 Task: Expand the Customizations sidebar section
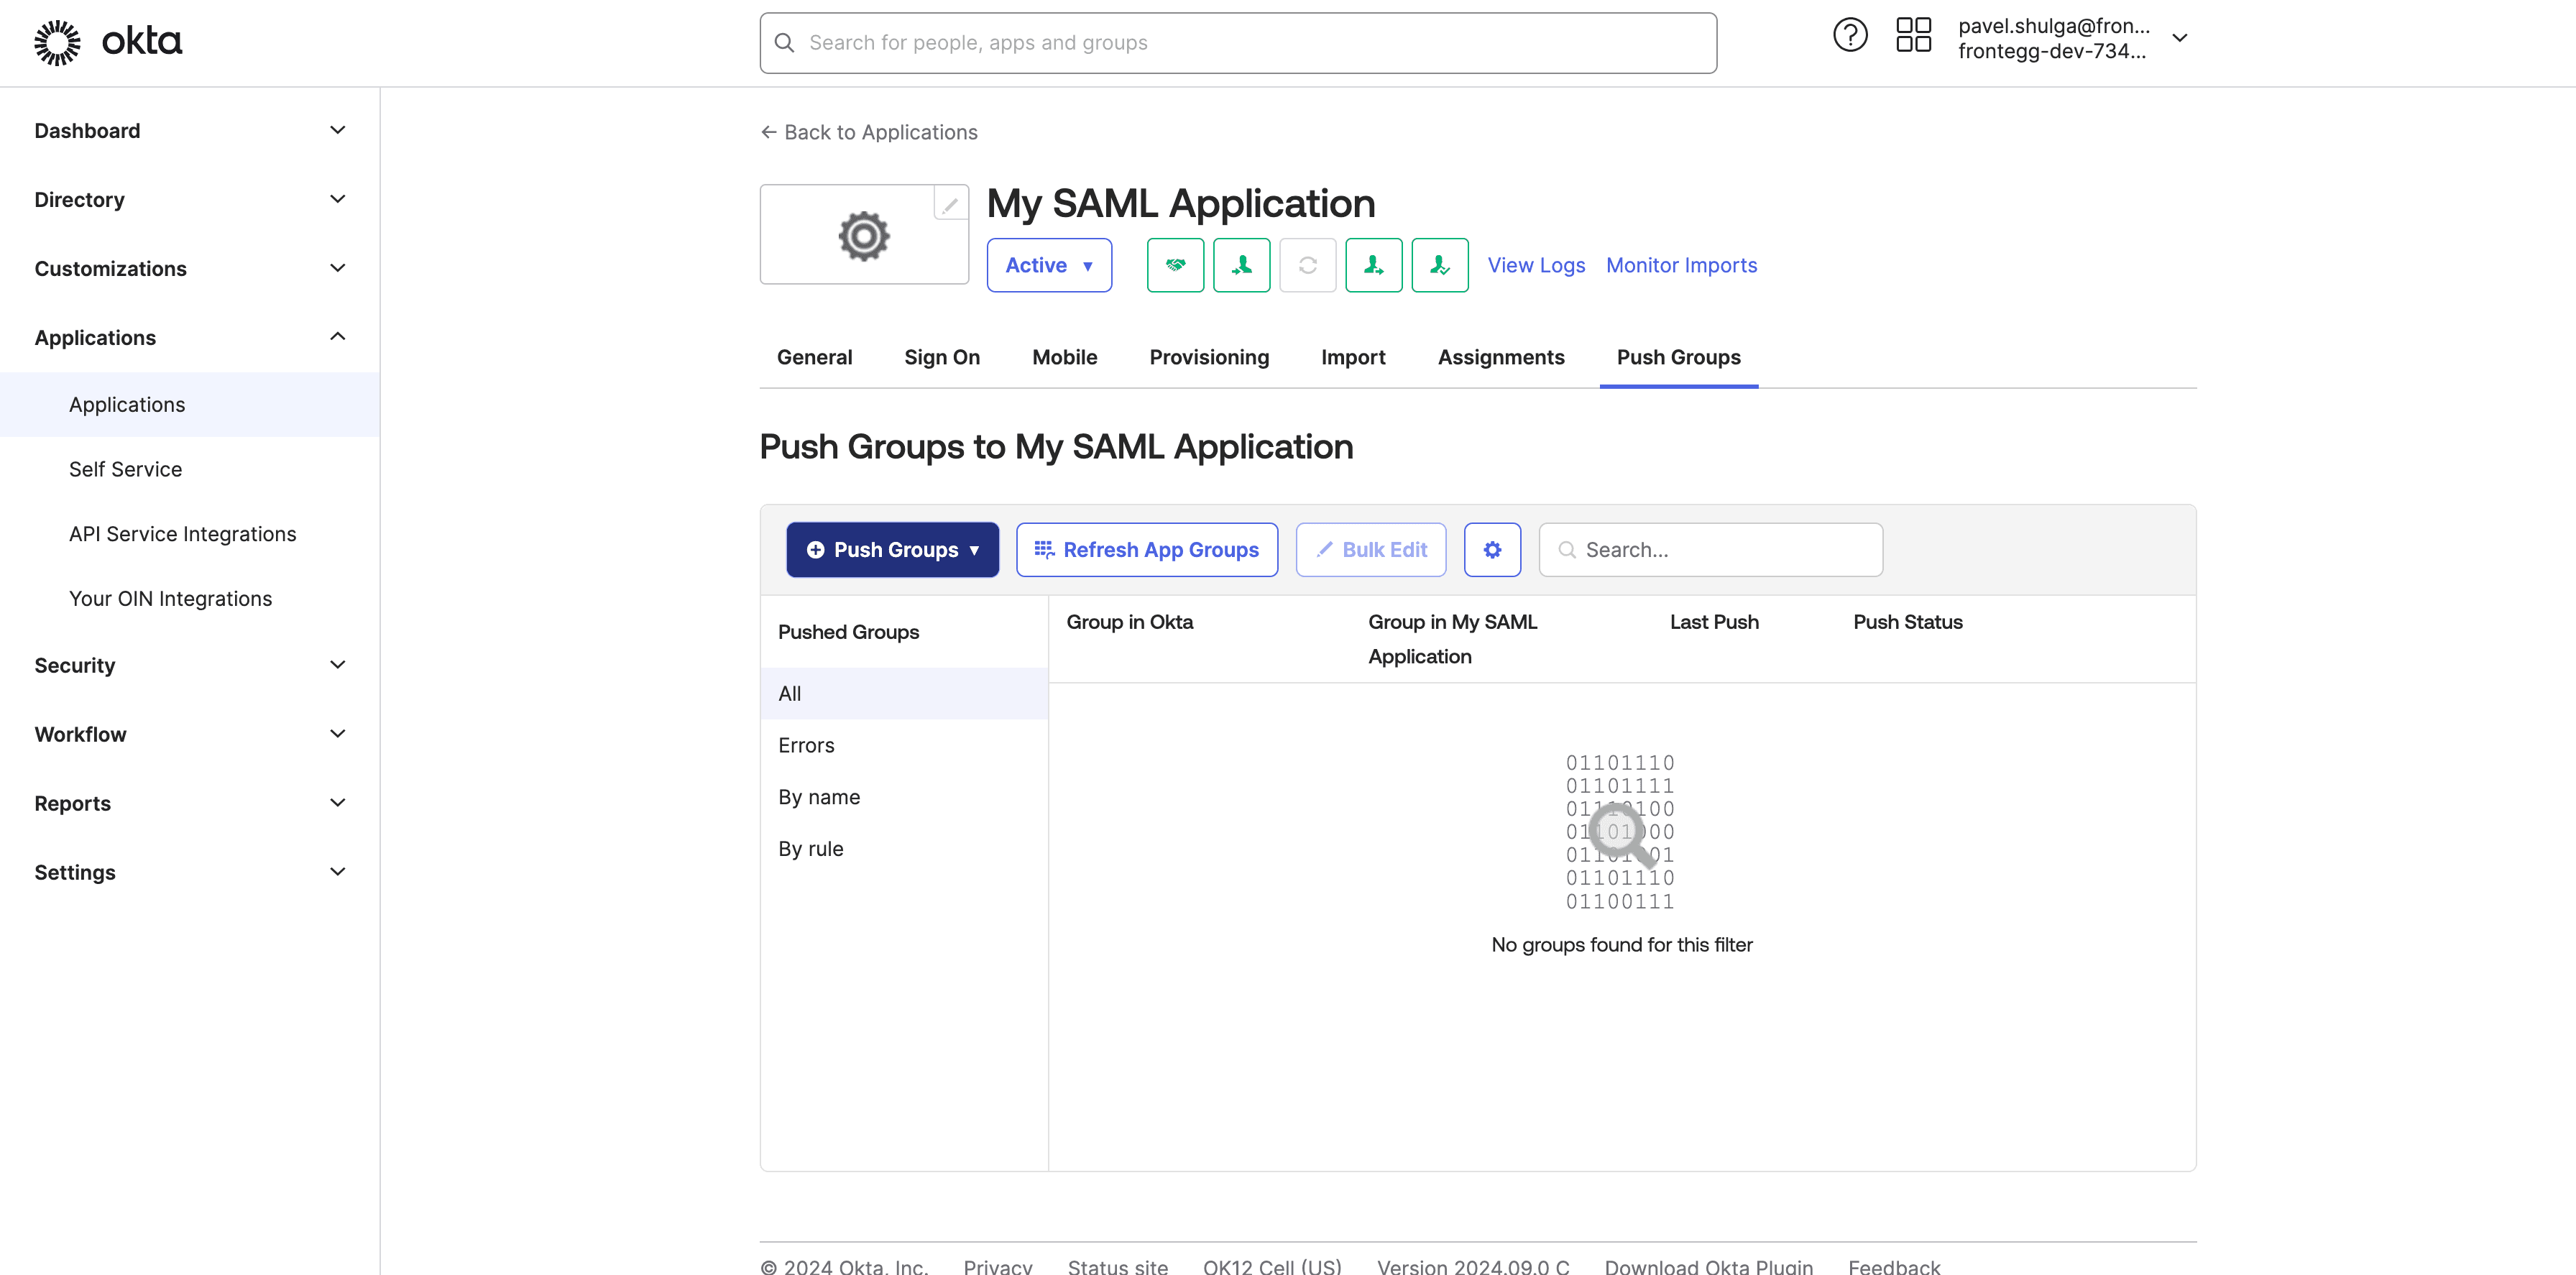coord(190,269)
